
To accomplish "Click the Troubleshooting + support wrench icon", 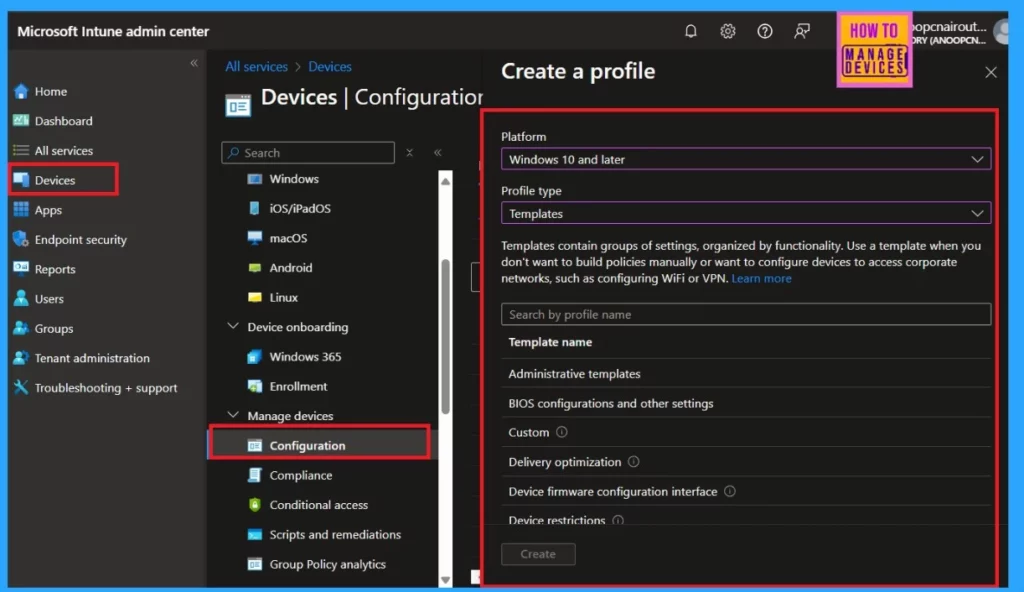I will 21,387.
